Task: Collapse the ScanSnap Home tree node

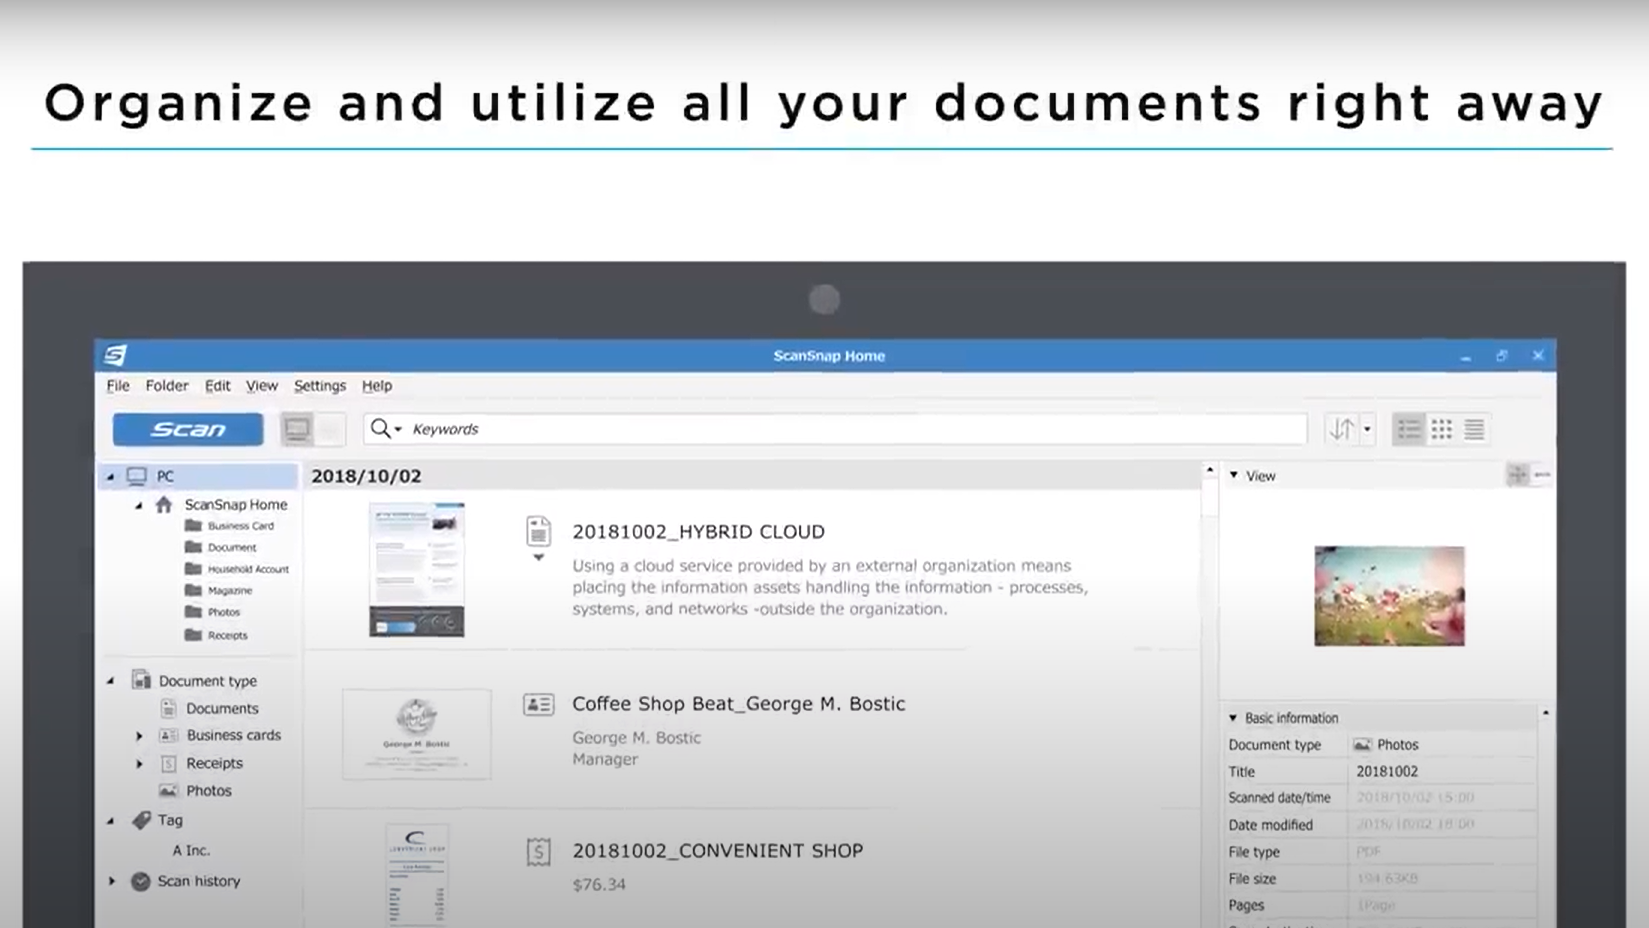Action: coord(138,506)
